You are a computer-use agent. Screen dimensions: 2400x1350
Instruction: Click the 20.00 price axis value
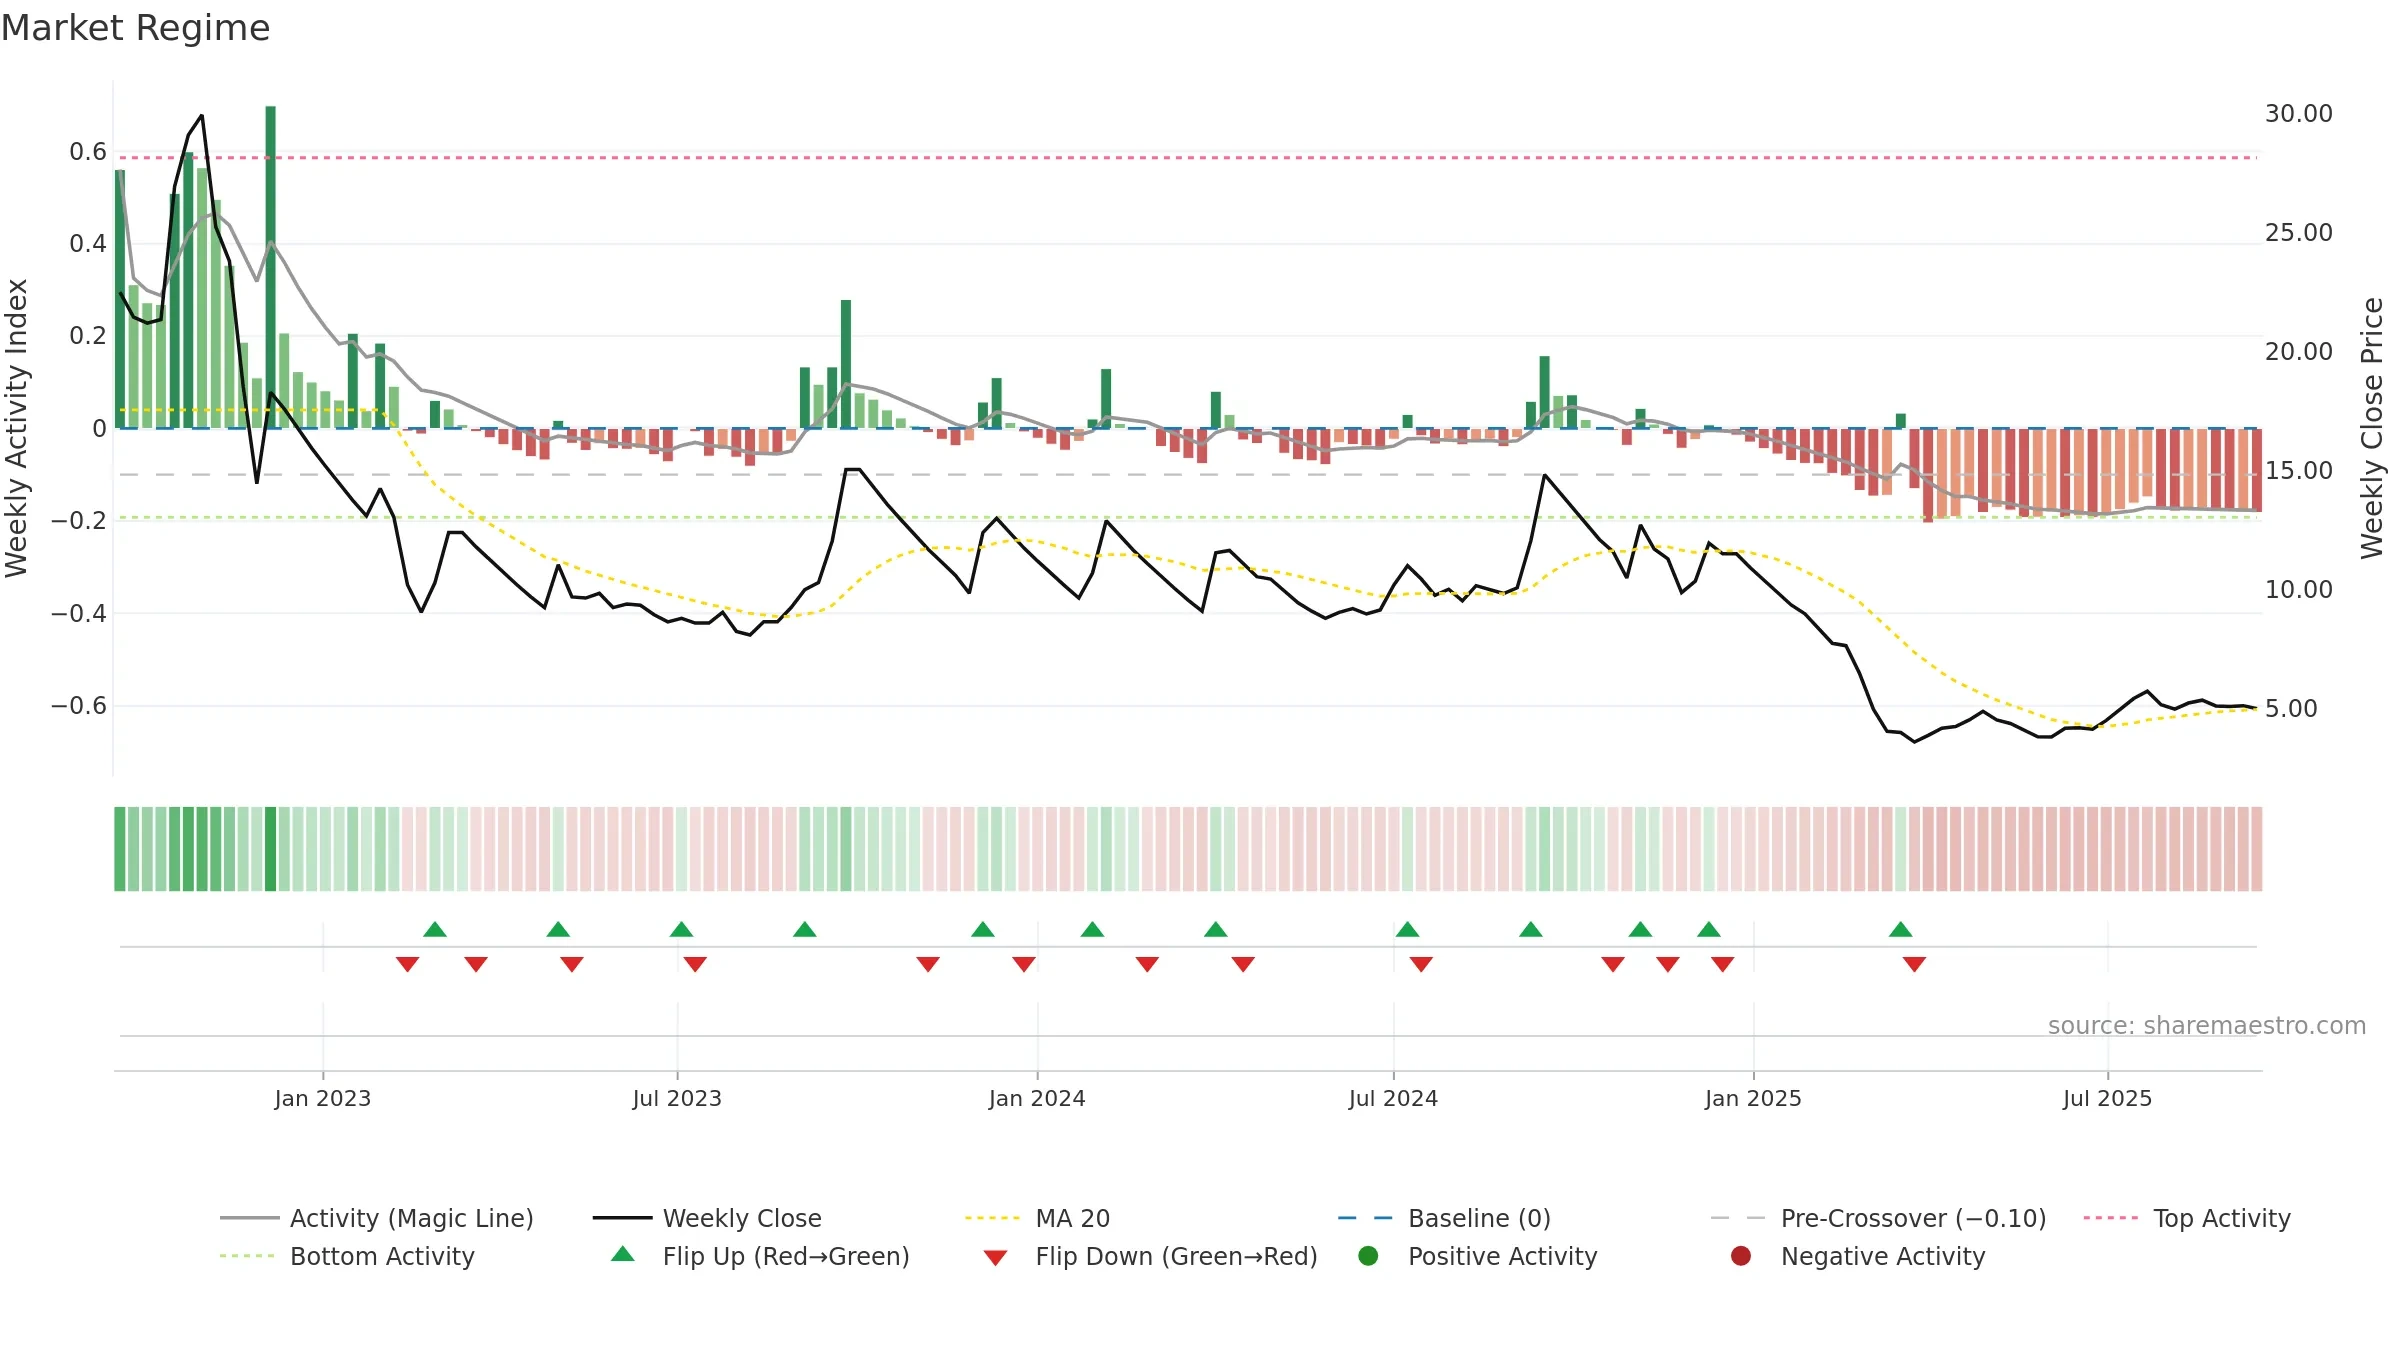[x=2299, y=352]
